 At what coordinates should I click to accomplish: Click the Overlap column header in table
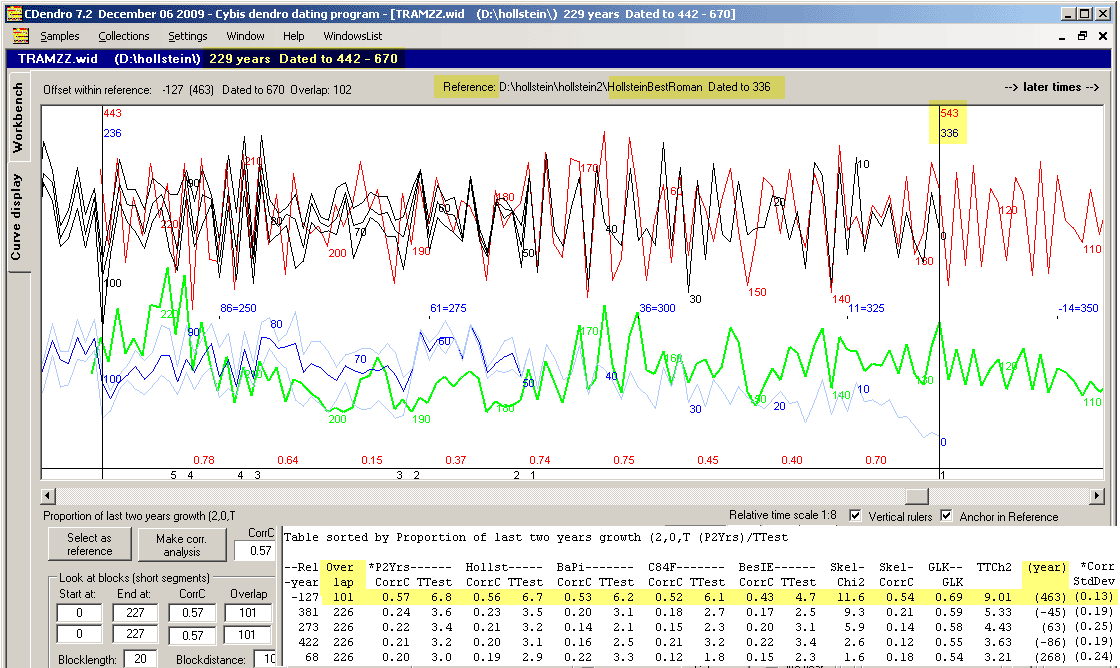[x=341, y=574]
